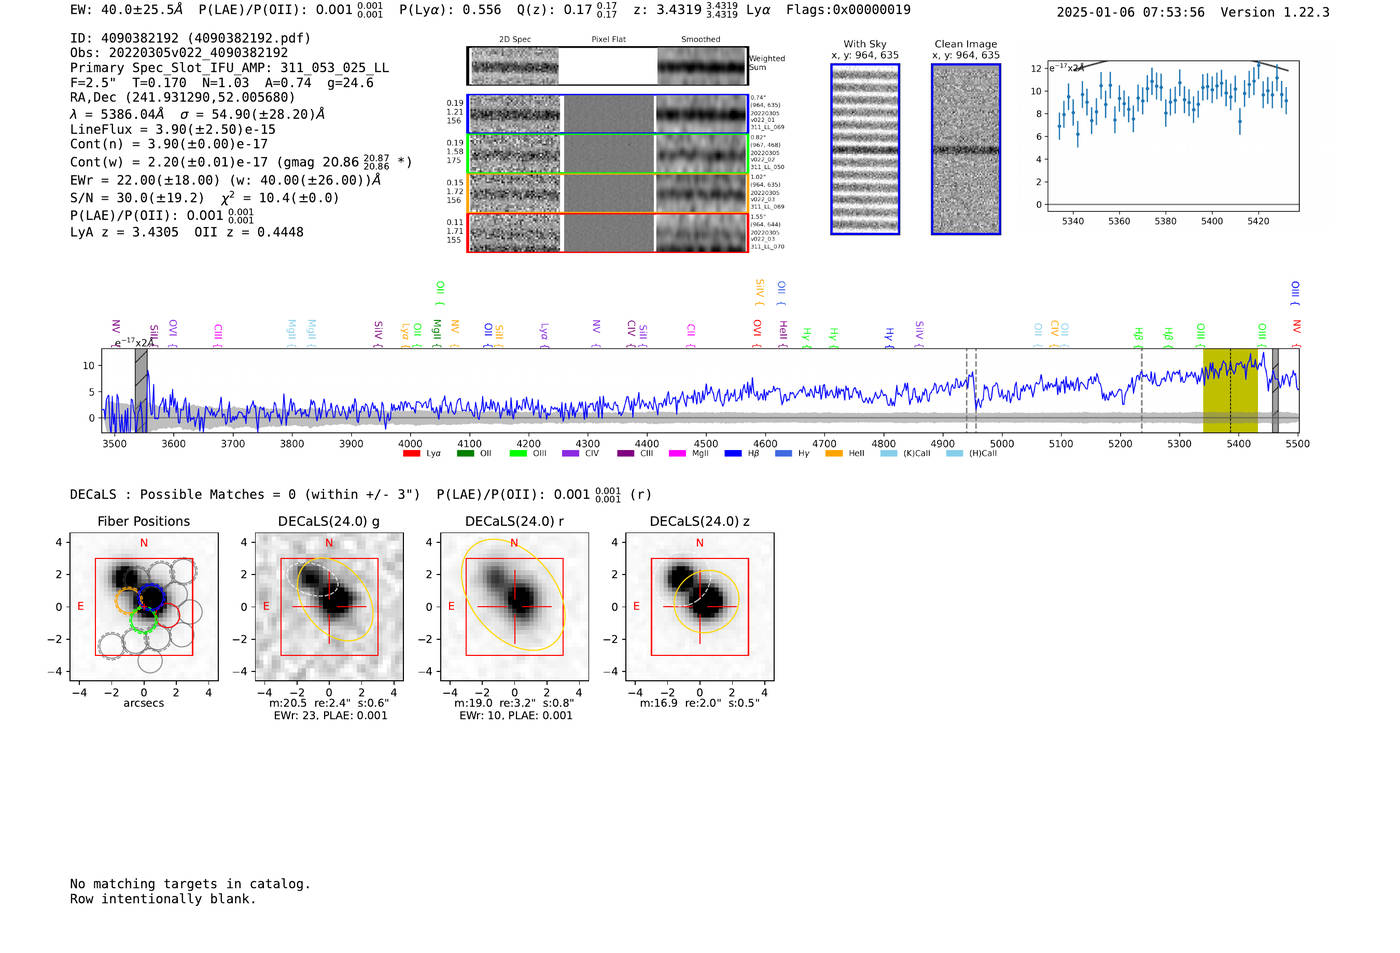Open the DECaLS(24.0) g image
The width and height of the screenshot is (1400, 953).
(x=329, y=606)
